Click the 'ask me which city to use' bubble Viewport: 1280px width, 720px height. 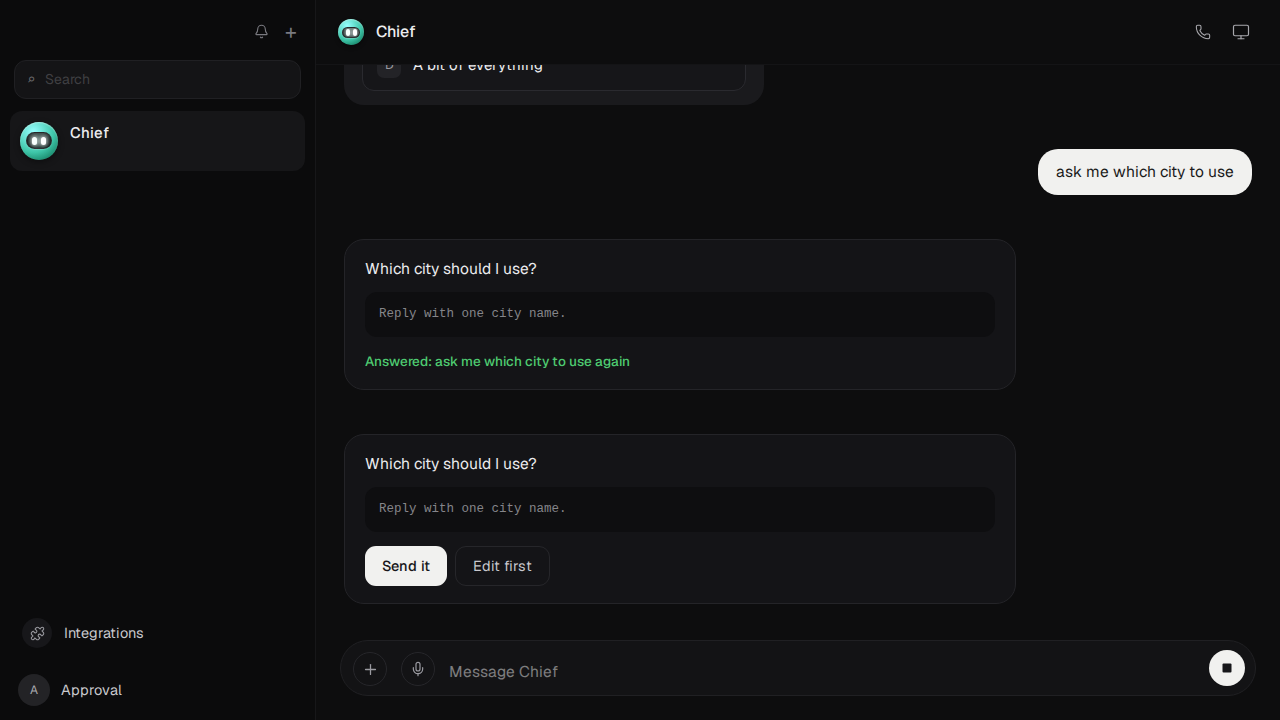(x=1145, y=172)
